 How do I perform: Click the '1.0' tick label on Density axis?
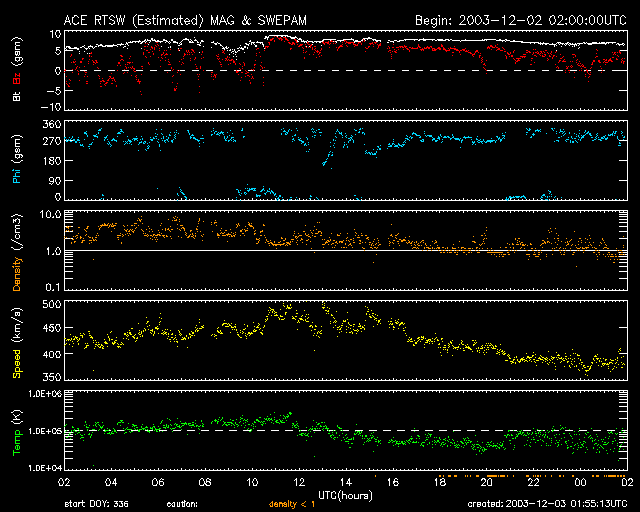click(x=53, y=251)
